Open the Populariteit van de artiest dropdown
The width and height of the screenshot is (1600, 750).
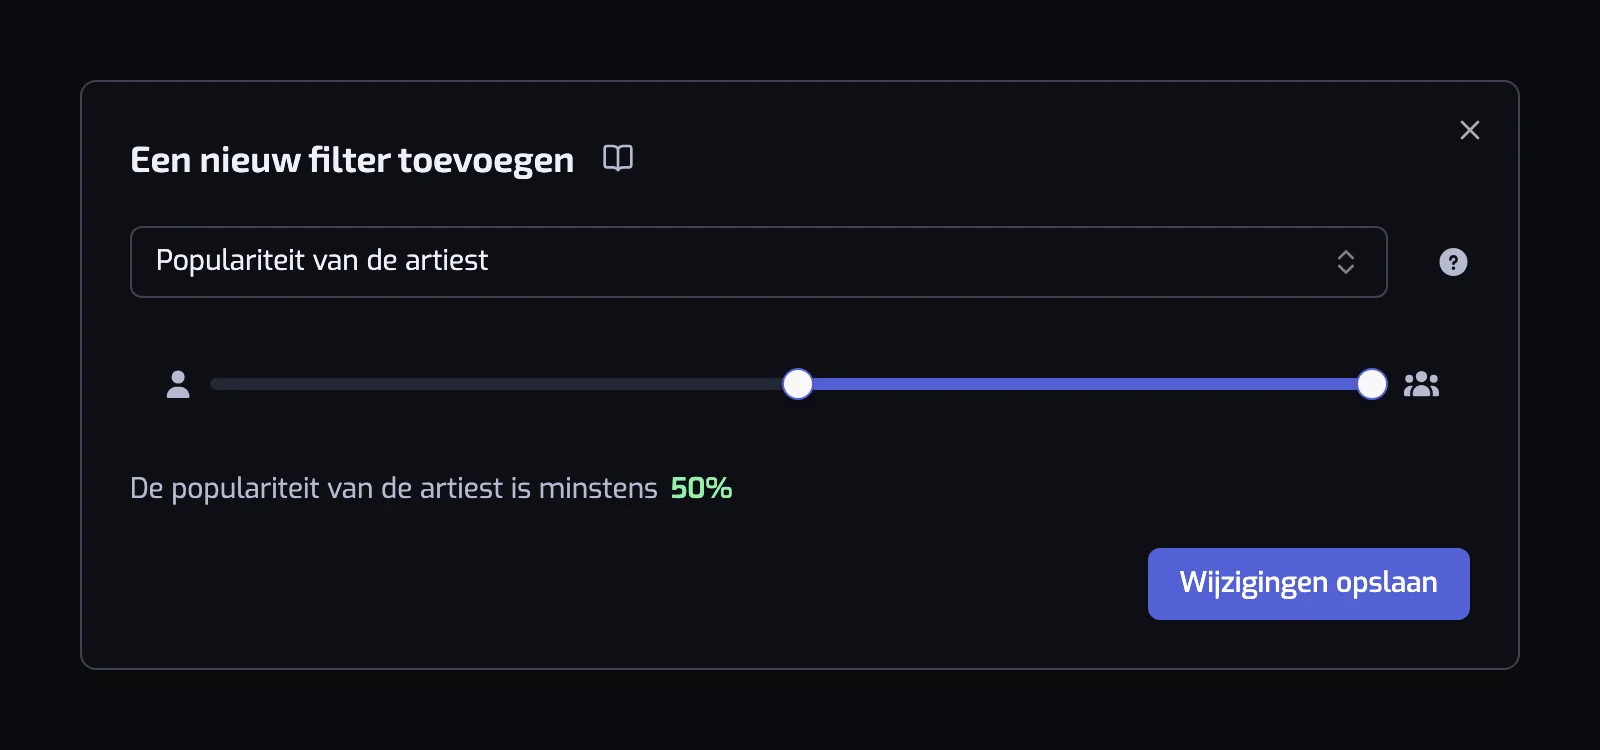point(759,262)
